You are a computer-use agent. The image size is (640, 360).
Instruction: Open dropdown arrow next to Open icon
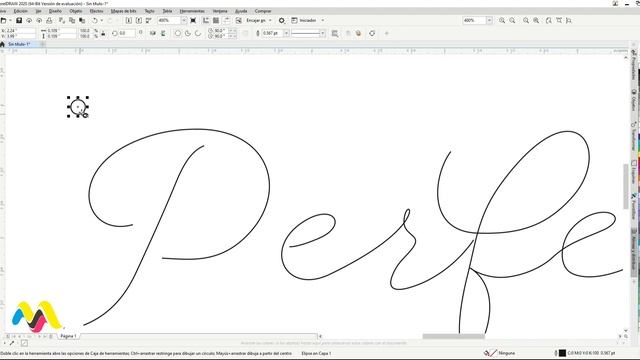pyautogui.click(x=10, y=20)
